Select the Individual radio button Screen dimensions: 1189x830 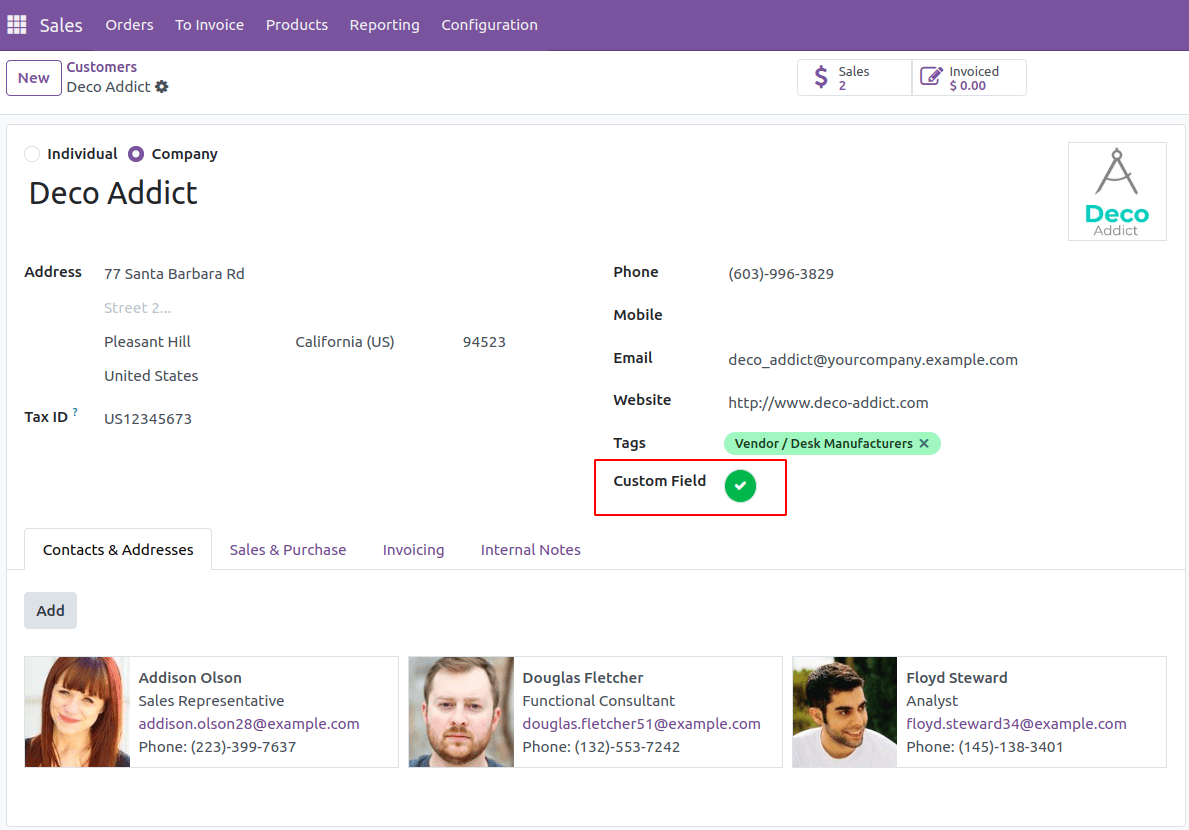[x=31, y=154]
